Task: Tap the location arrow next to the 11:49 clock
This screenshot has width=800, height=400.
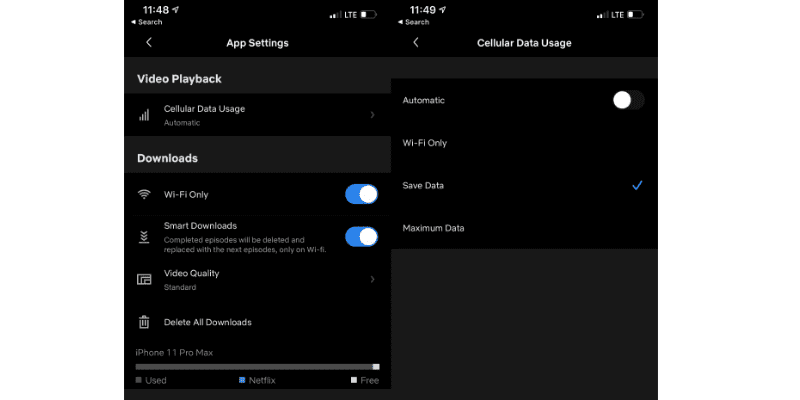Action: [443, 10]
